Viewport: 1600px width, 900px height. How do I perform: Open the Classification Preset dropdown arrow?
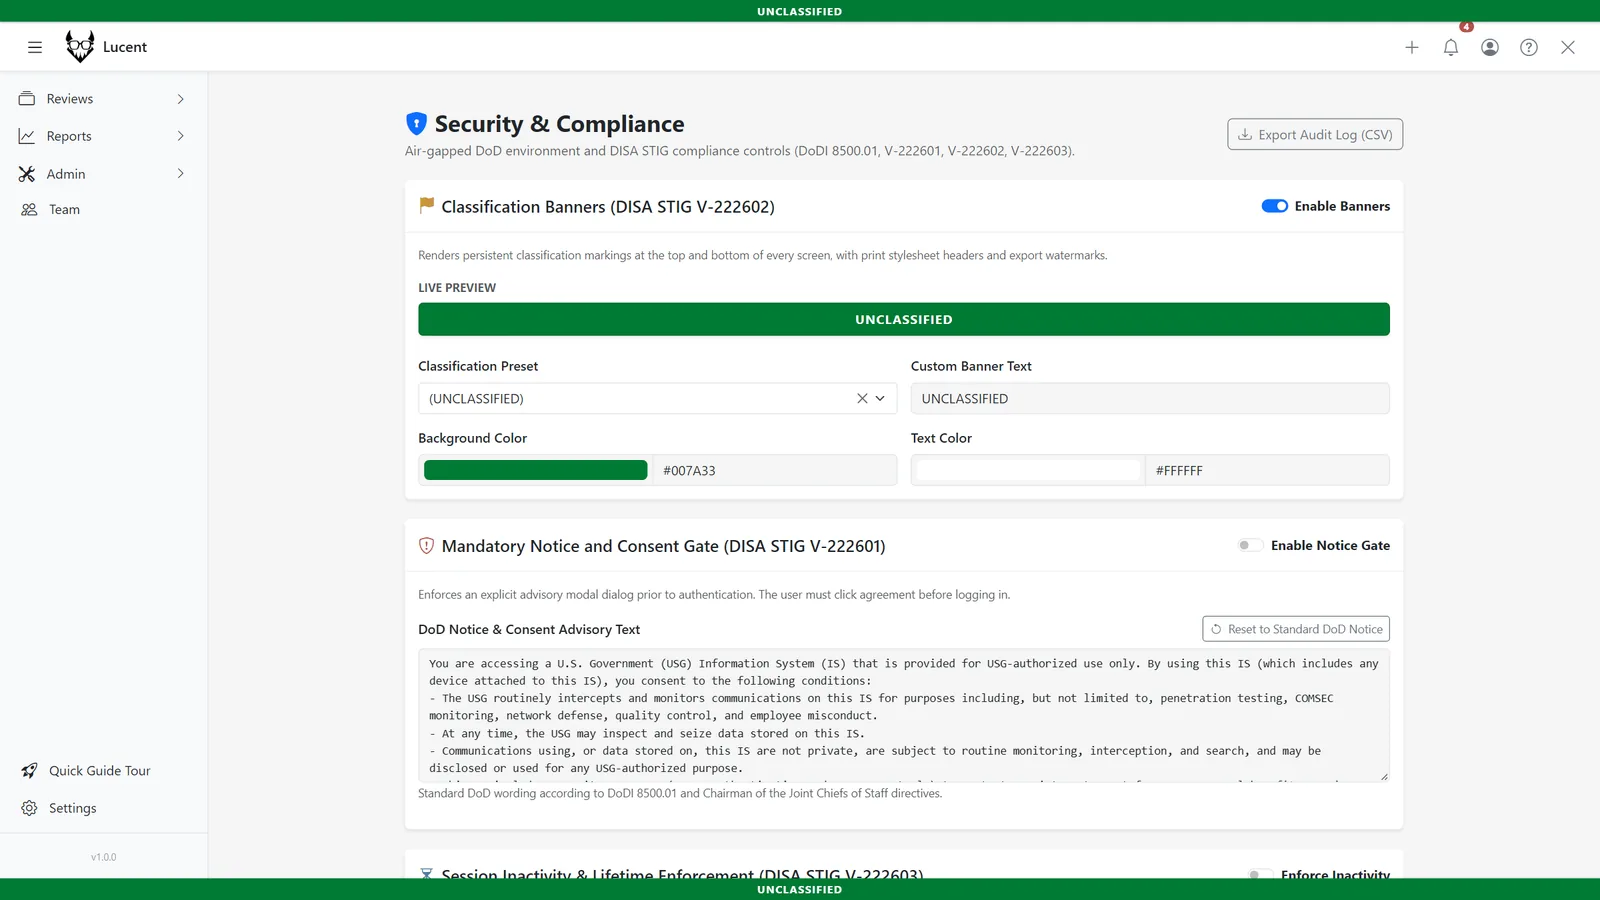(x=880, y=398)
